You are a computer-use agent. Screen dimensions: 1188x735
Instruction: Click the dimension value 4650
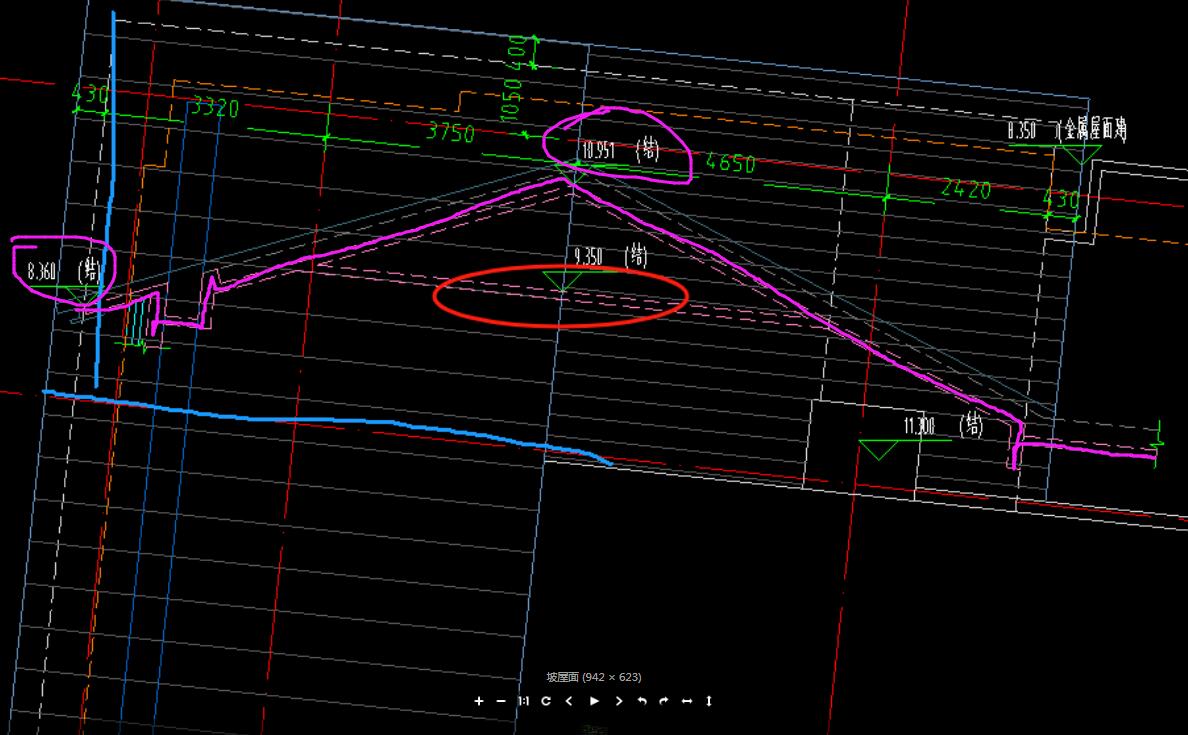point(730,163)
